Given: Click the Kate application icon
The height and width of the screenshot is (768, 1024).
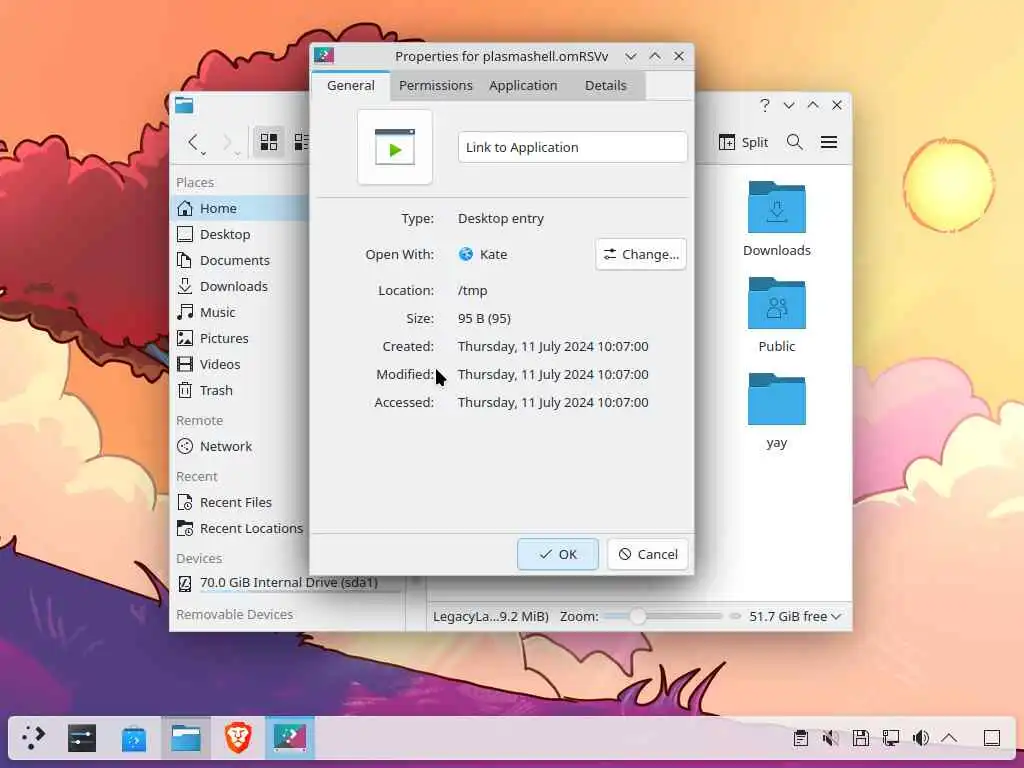Looking at the screenshot, I should pos(466,254).
